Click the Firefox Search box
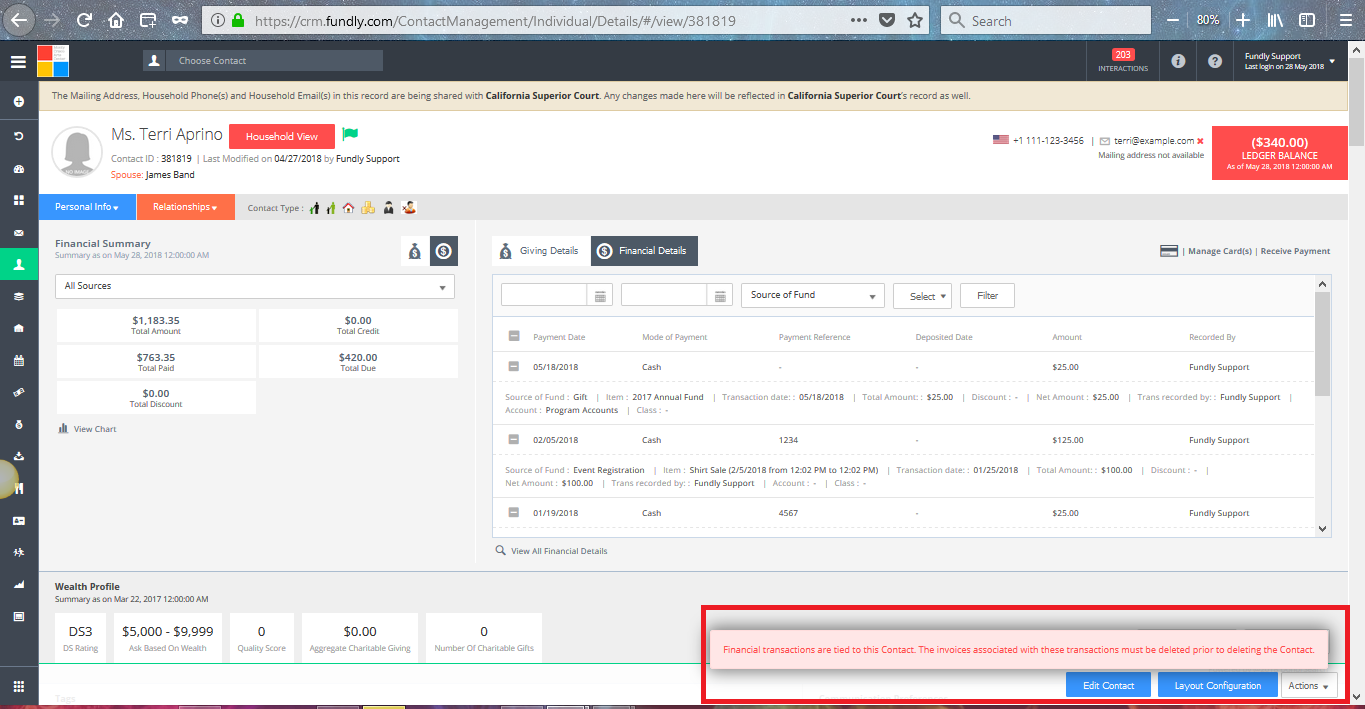 pyautogui.click(x=1048, y=20)
